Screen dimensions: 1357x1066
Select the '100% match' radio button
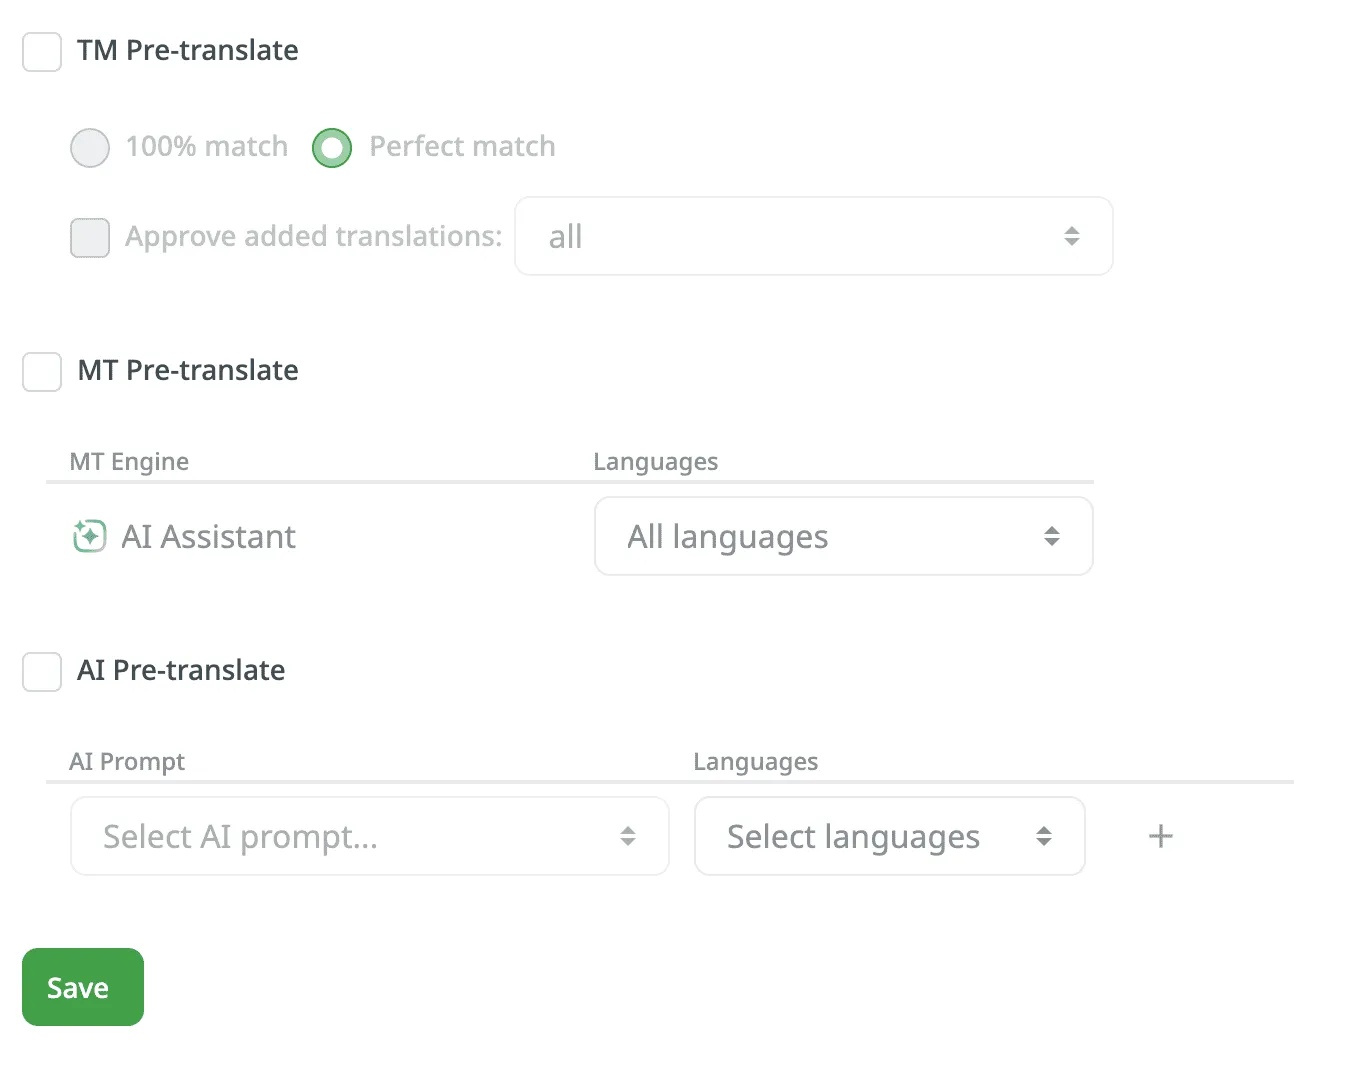click(x=89, y=147)
